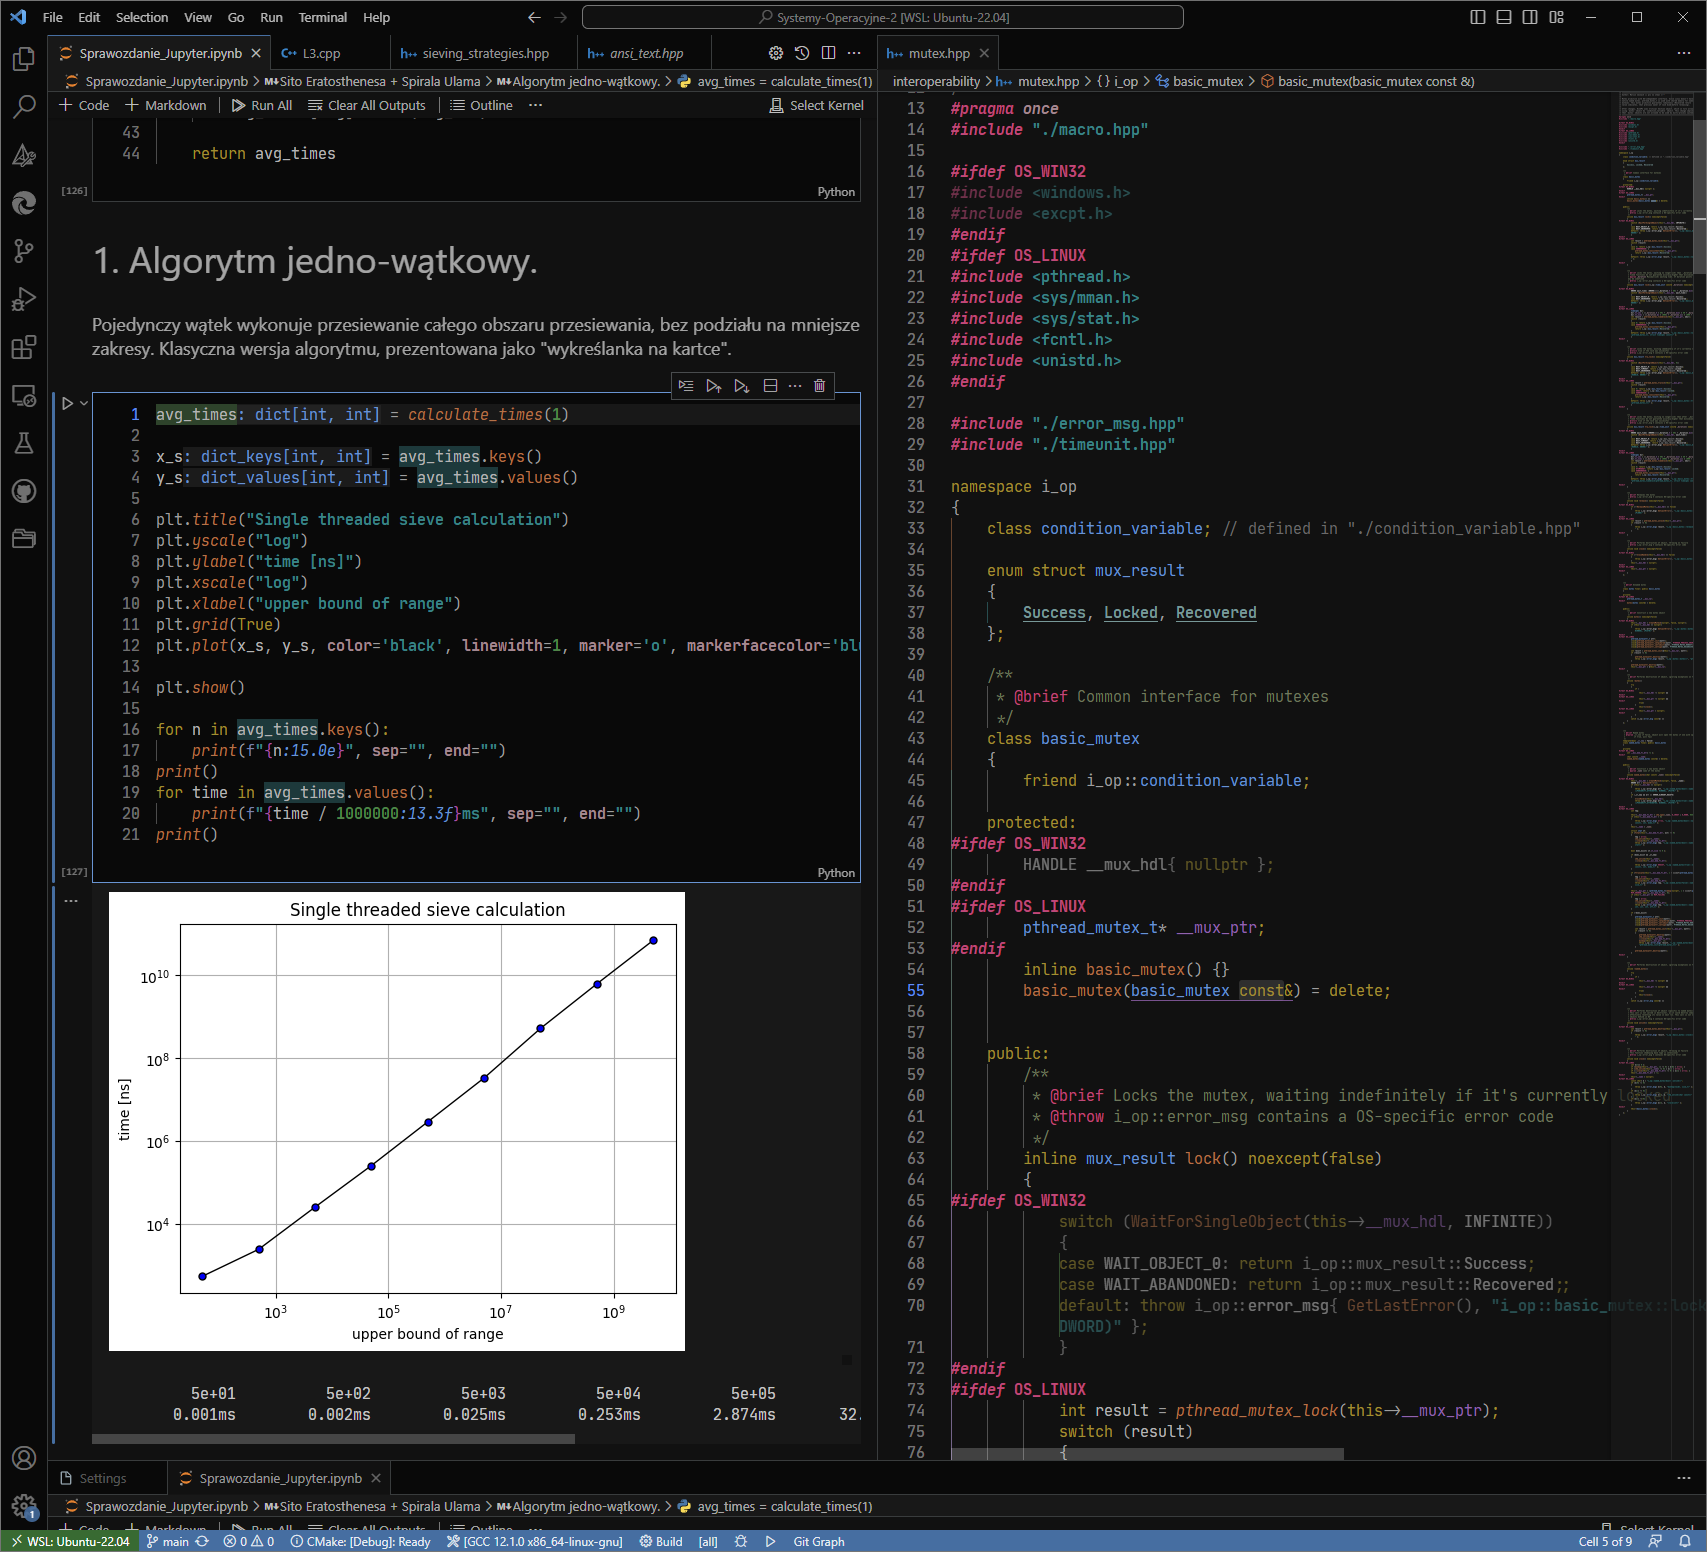1707x1552 pixels.
Task: Open the Manage gear in activity bar
Action: tap(24, 1506)
